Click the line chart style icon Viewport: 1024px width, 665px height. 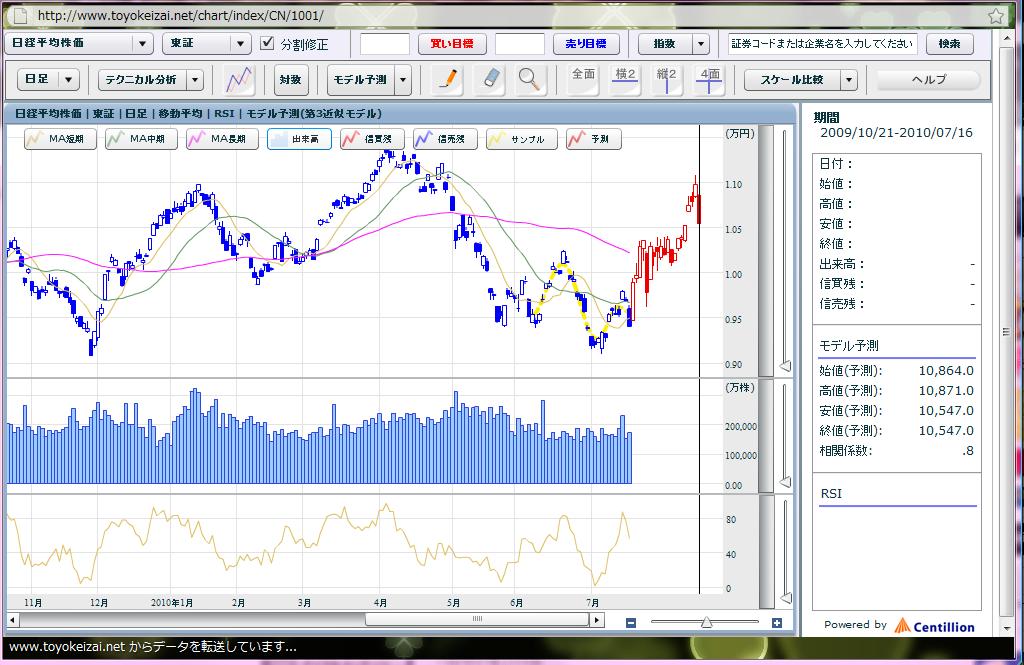239,80
